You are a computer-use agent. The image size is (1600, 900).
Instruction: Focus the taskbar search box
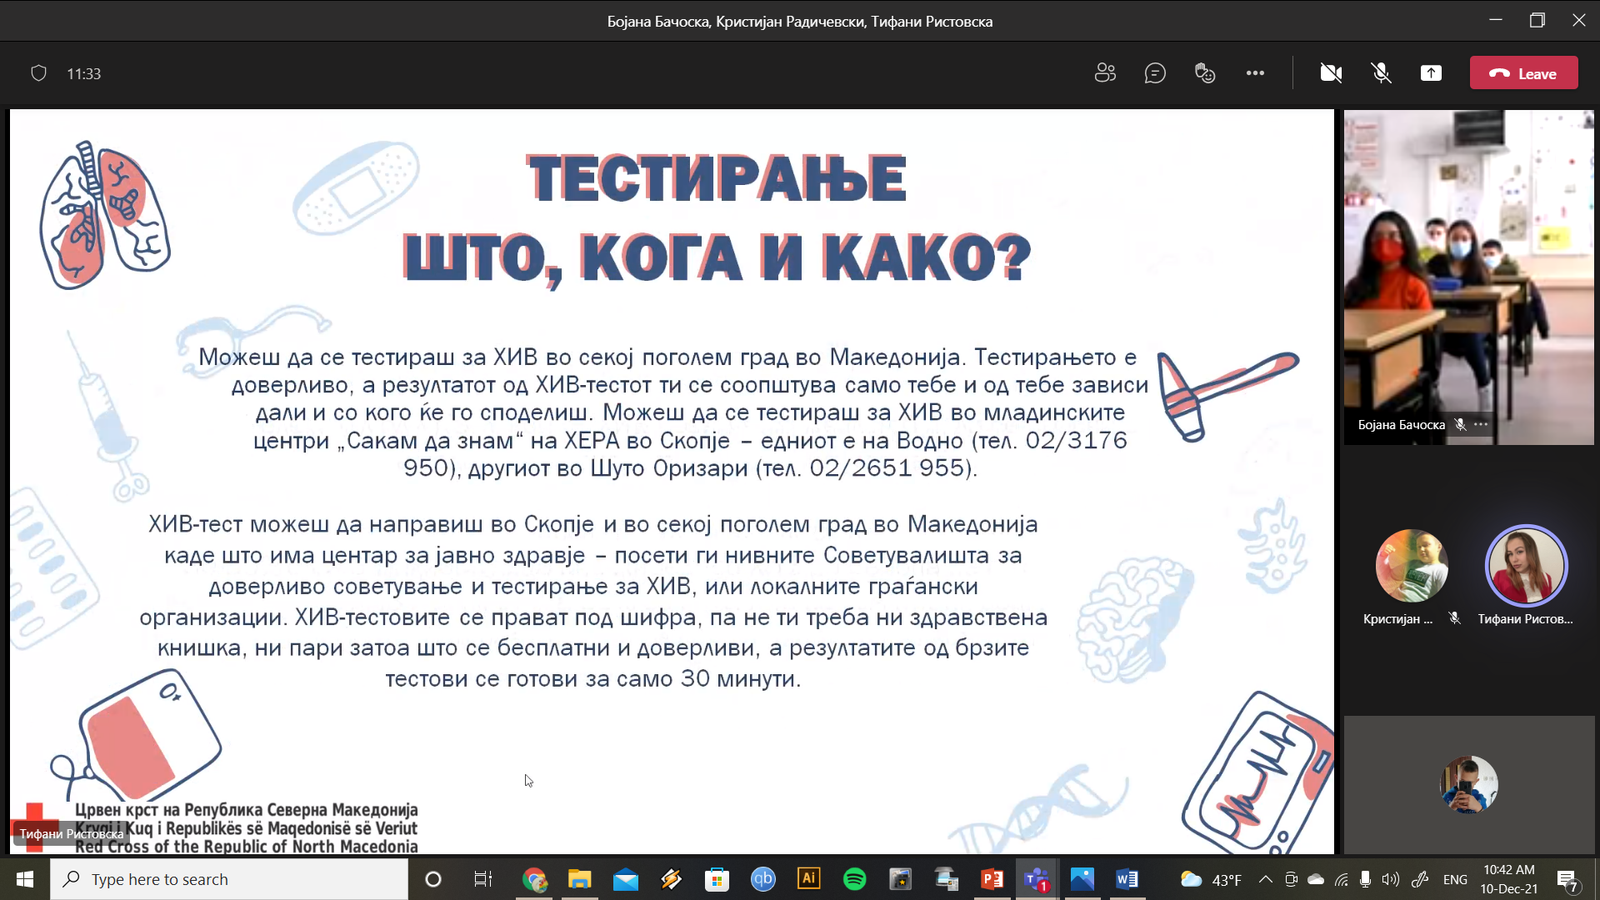coord(229,879)
